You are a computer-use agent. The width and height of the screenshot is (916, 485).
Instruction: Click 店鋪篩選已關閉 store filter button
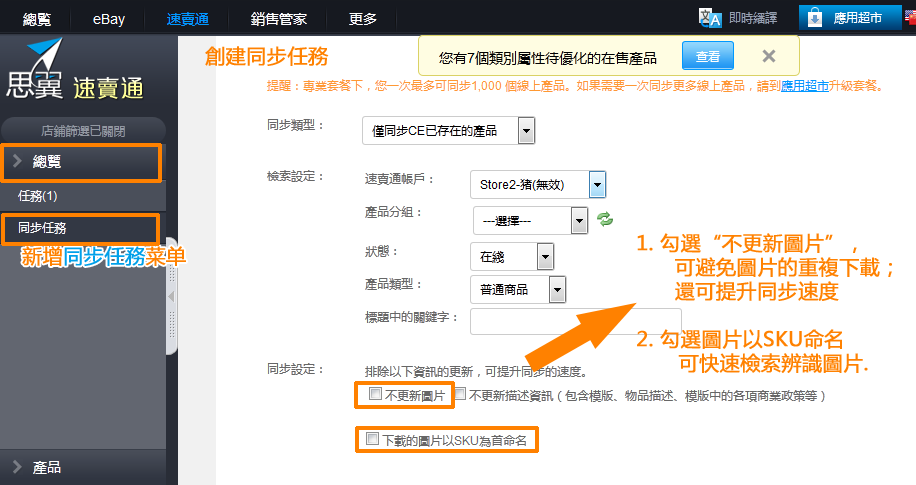point(83,131)
